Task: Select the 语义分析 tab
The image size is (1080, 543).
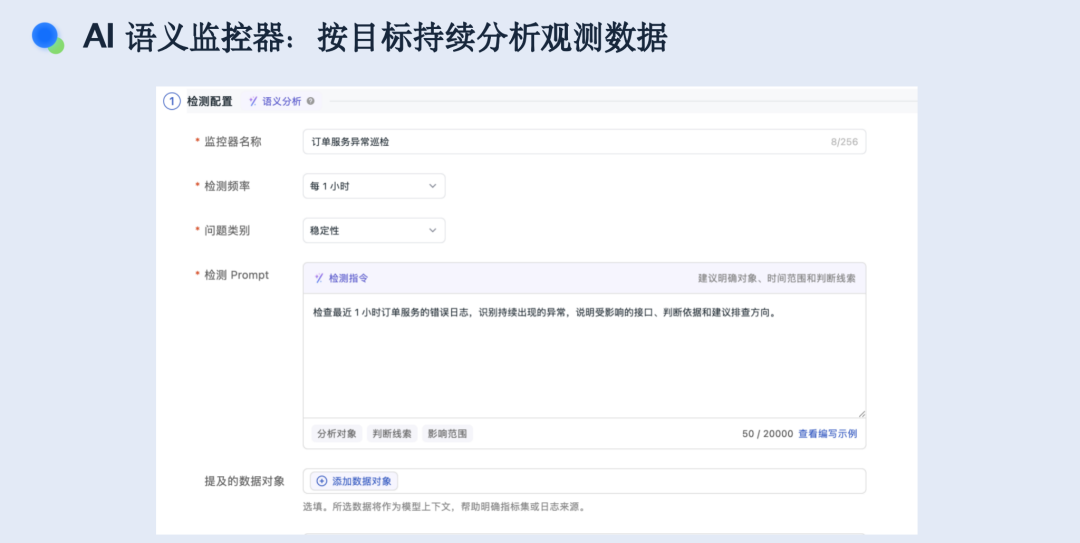Action: coord(282,101)
